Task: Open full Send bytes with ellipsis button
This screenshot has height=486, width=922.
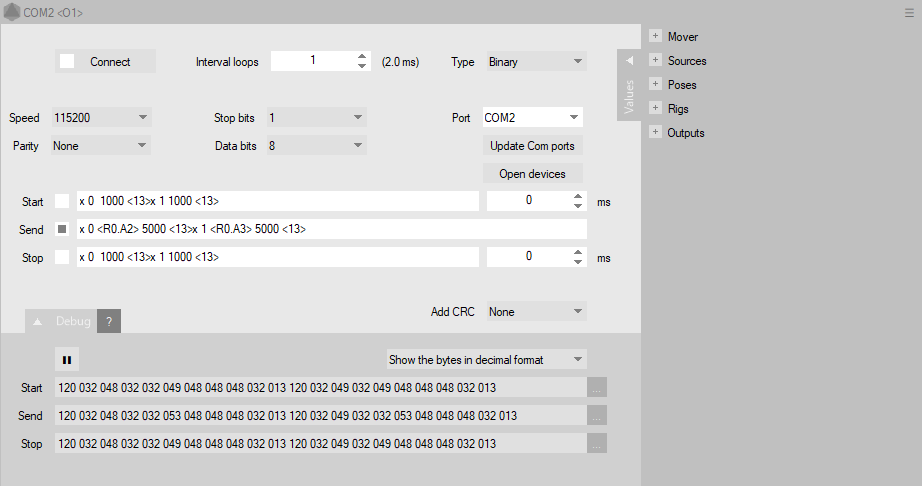Action: tap(597, 415)
